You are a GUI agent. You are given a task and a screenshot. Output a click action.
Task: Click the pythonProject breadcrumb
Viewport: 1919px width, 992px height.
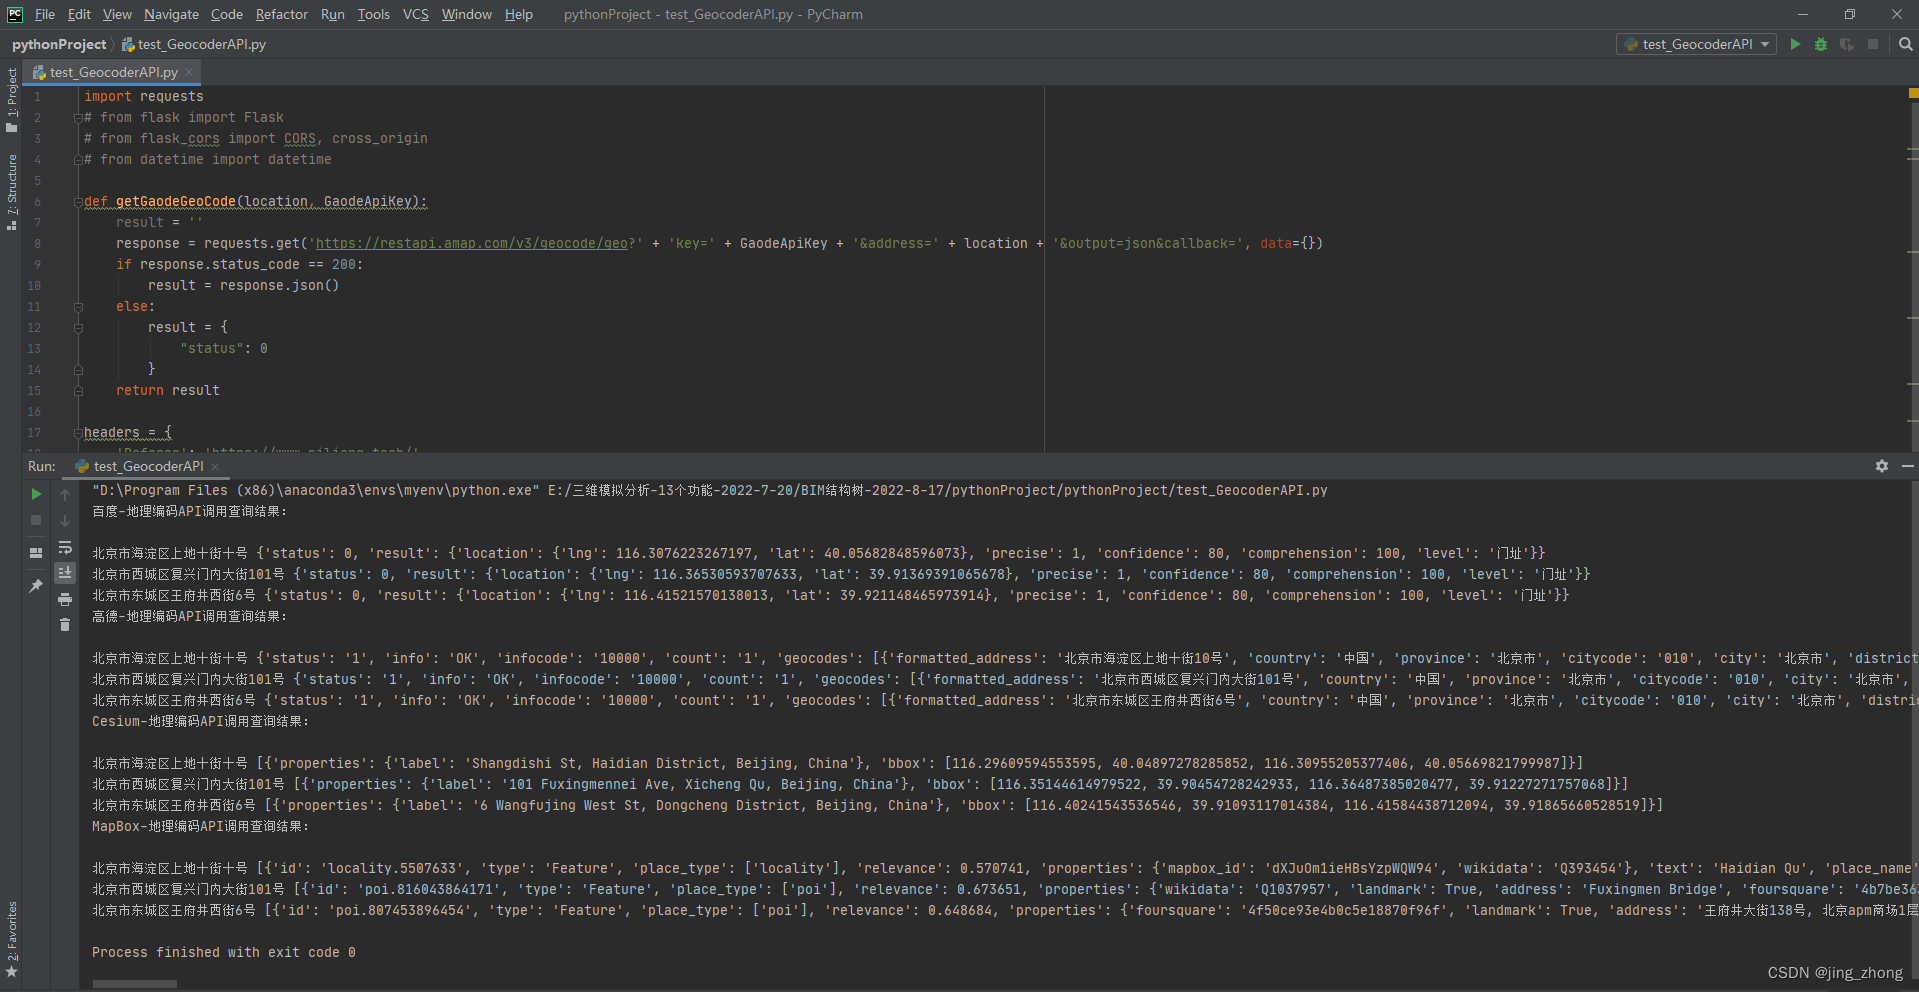click(x=59, y=44)
